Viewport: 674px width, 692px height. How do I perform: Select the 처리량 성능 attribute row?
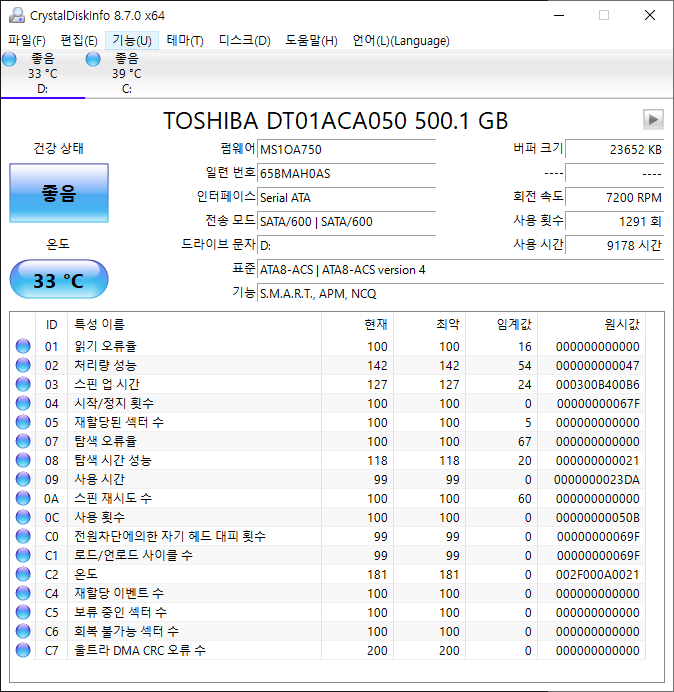tap(328, 365)
